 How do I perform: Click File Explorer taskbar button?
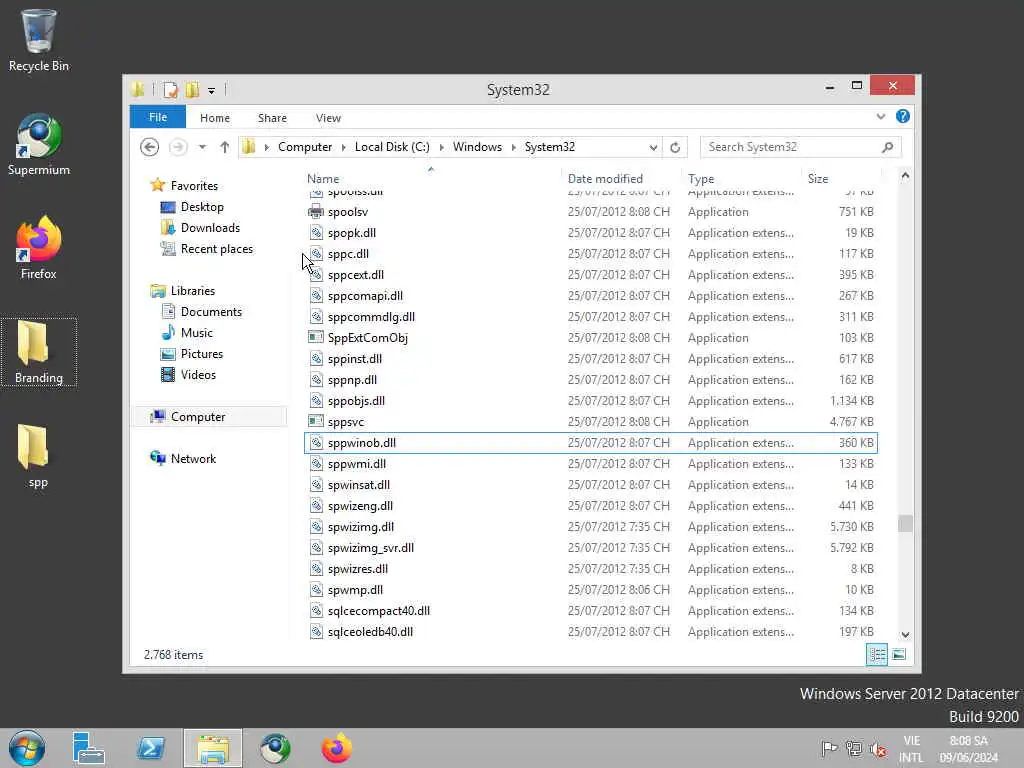point(213,748)
